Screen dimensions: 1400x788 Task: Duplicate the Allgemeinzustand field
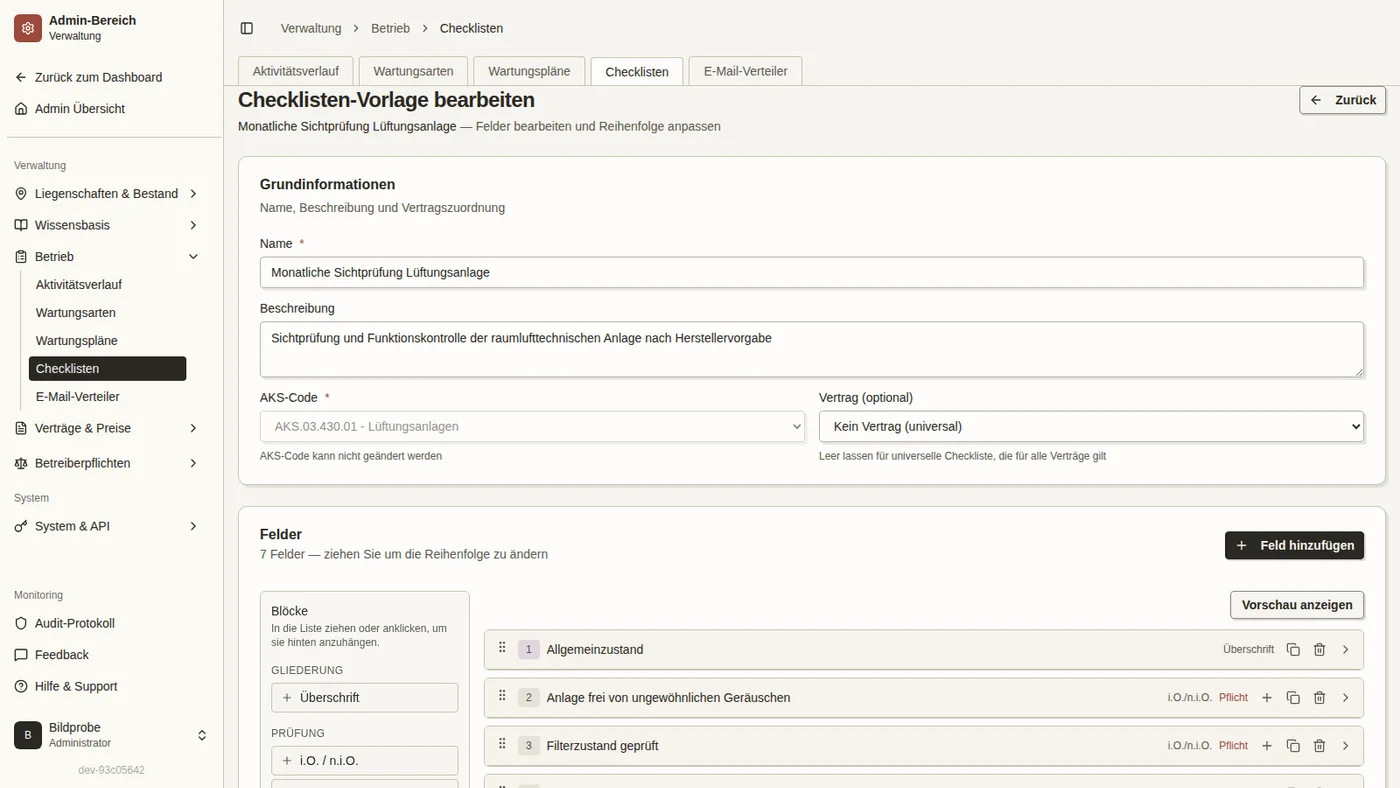pos(1293,650)
